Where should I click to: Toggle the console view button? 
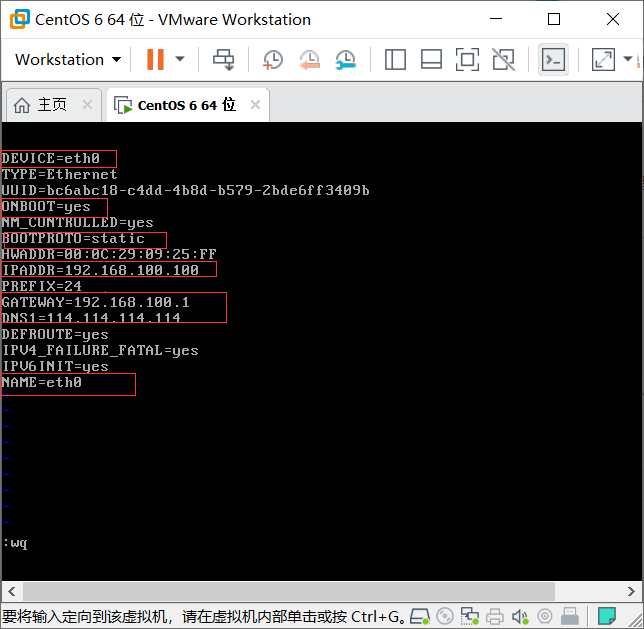(x=553, y=60)
